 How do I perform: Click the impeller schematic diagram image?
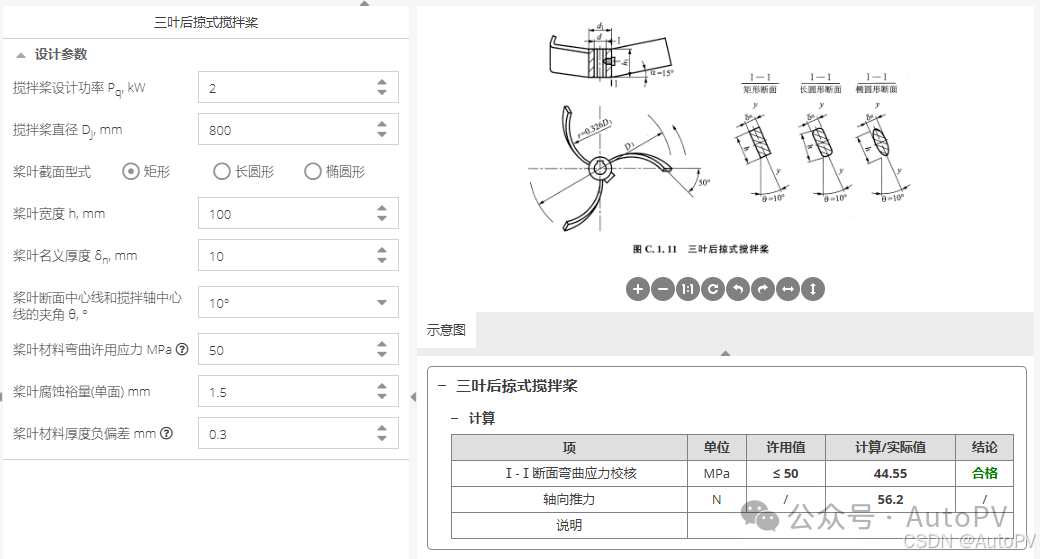pyautogui.click(x=719, y=139)
